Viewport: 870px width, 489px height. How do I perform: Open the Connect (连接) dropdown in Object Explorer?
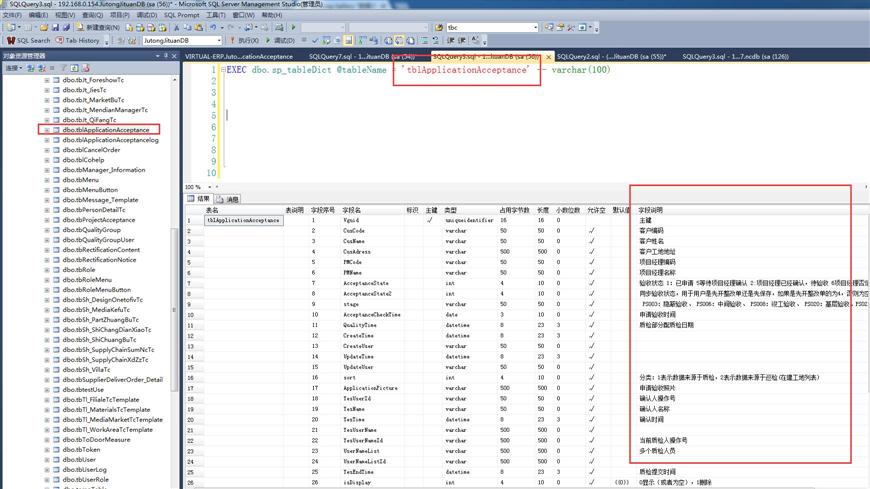pyautogui.click(x=13, y=68)
